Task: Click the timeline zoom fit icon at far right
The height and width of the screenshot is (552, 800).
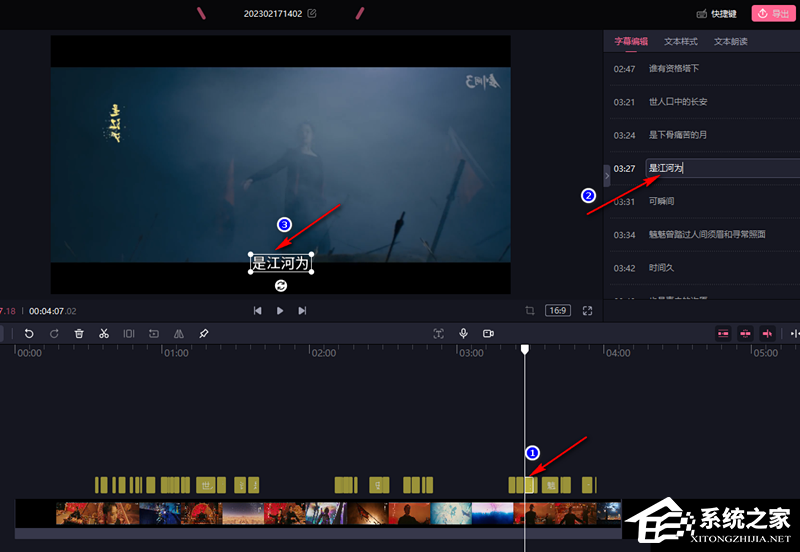Action: (794, 334)
